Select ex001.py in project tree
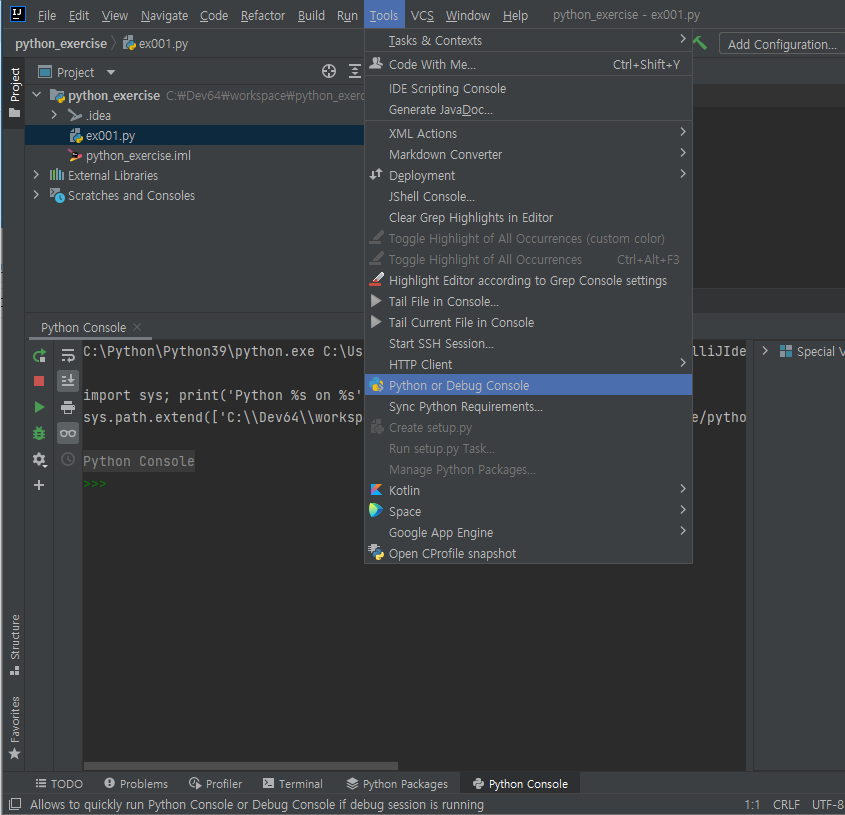 click(x=194, y=135)
